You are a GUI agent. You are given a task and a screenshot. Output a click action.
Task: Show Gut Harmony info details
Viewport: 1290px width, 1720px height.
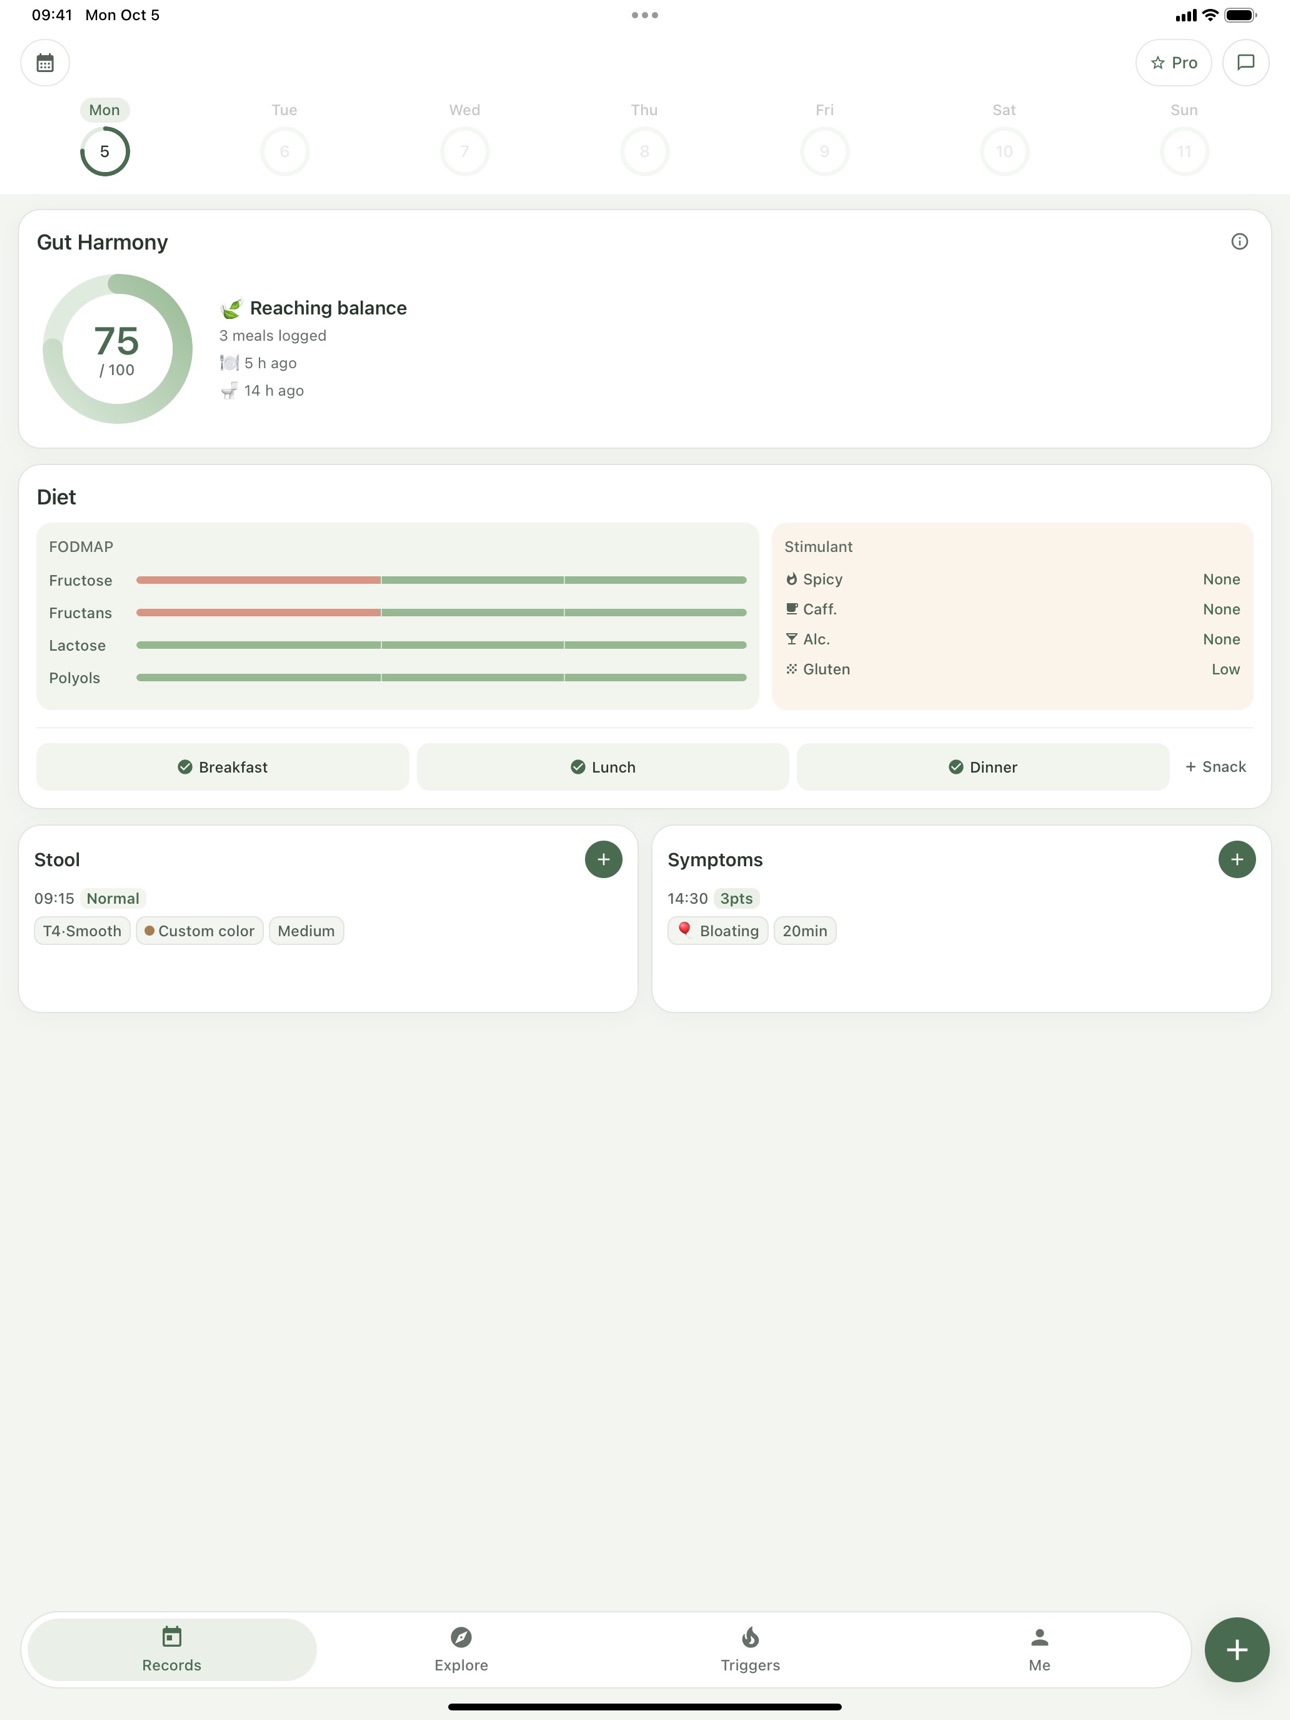(x=1239, y=242)
